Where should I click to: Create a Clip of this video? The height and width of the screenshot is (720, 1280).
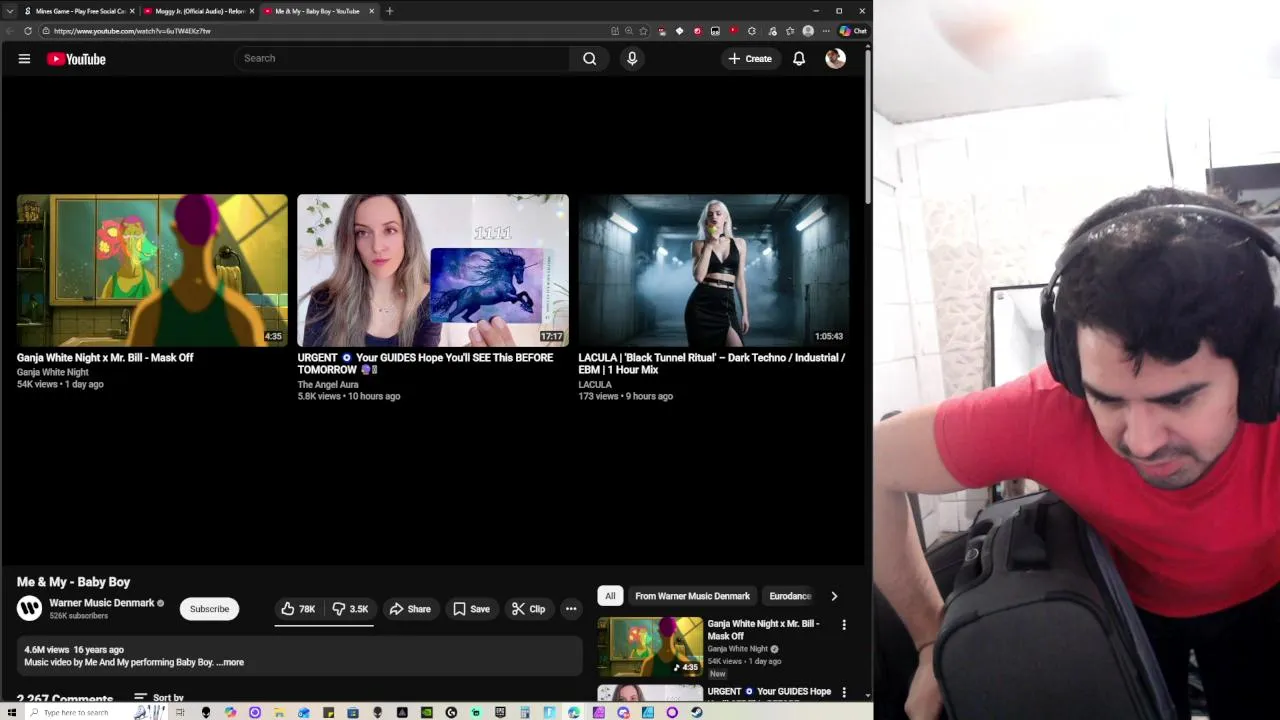[x=528, y=609]
